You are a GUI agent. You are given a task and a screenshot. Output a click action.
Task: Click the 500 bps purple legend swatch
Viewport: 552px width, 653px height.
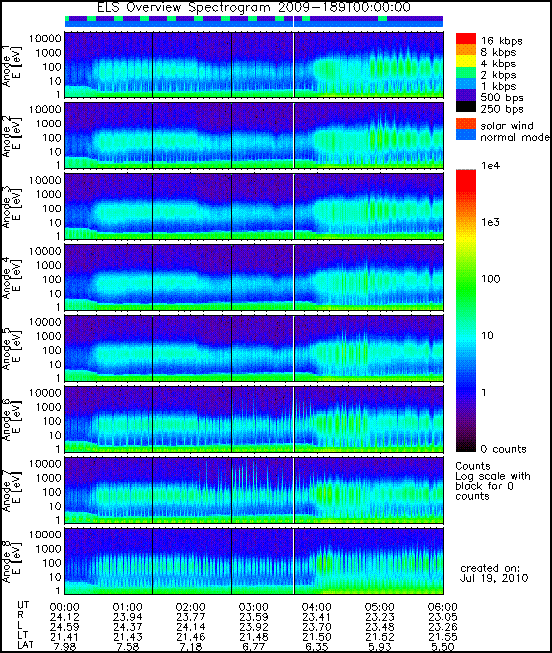click(466, 95)
